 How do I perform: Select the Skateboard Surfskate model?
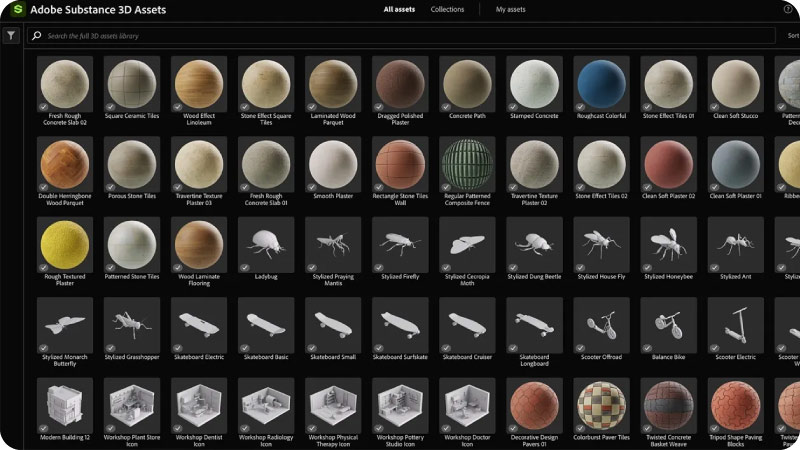coord(400,325)
